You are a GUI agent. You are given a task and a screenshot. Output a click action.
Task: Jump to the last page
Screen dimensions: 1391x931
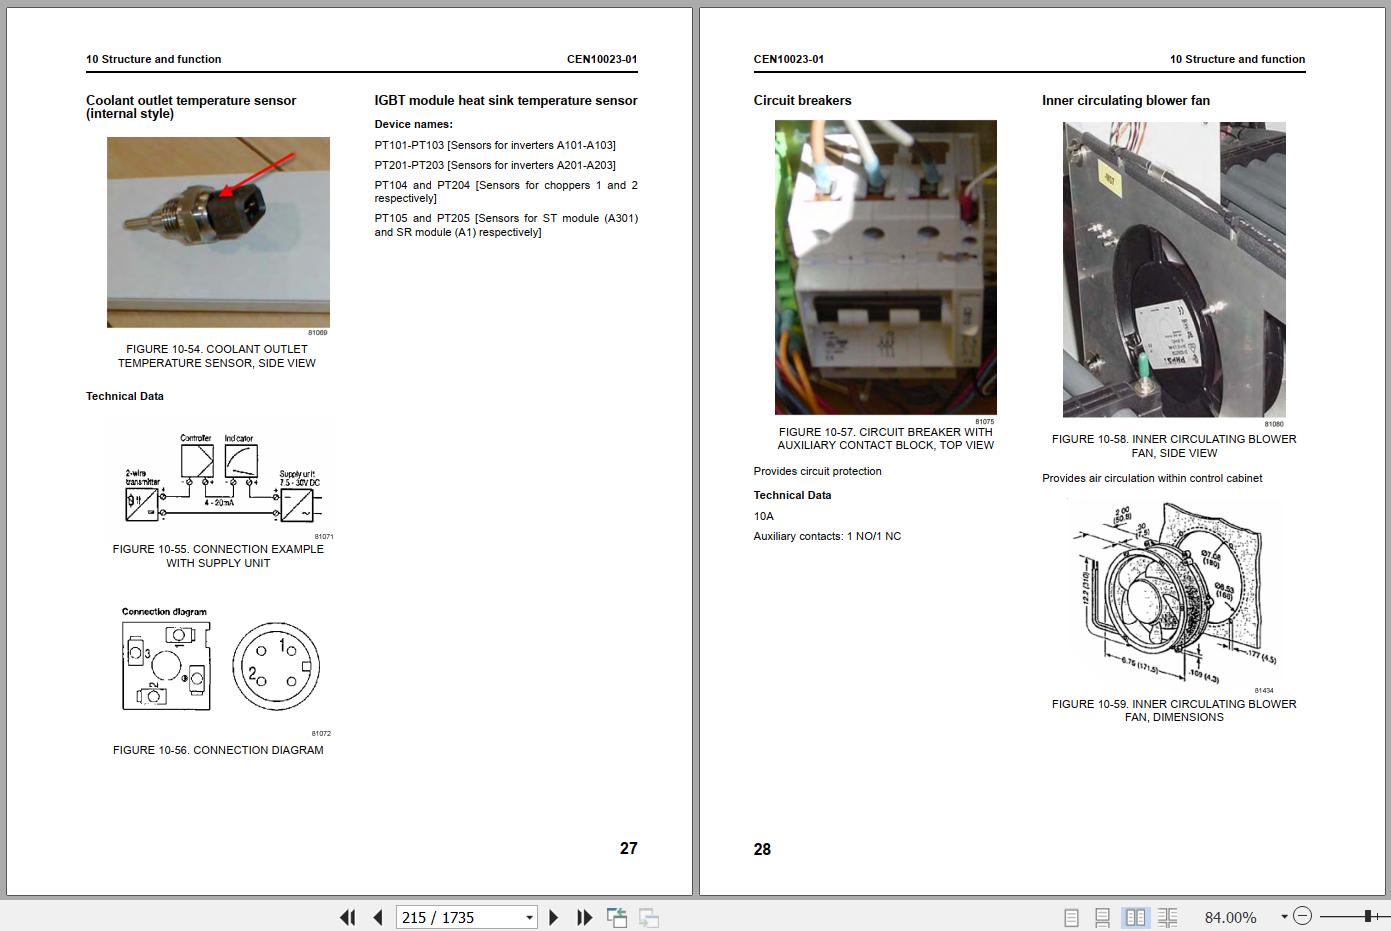pos(585,917)
